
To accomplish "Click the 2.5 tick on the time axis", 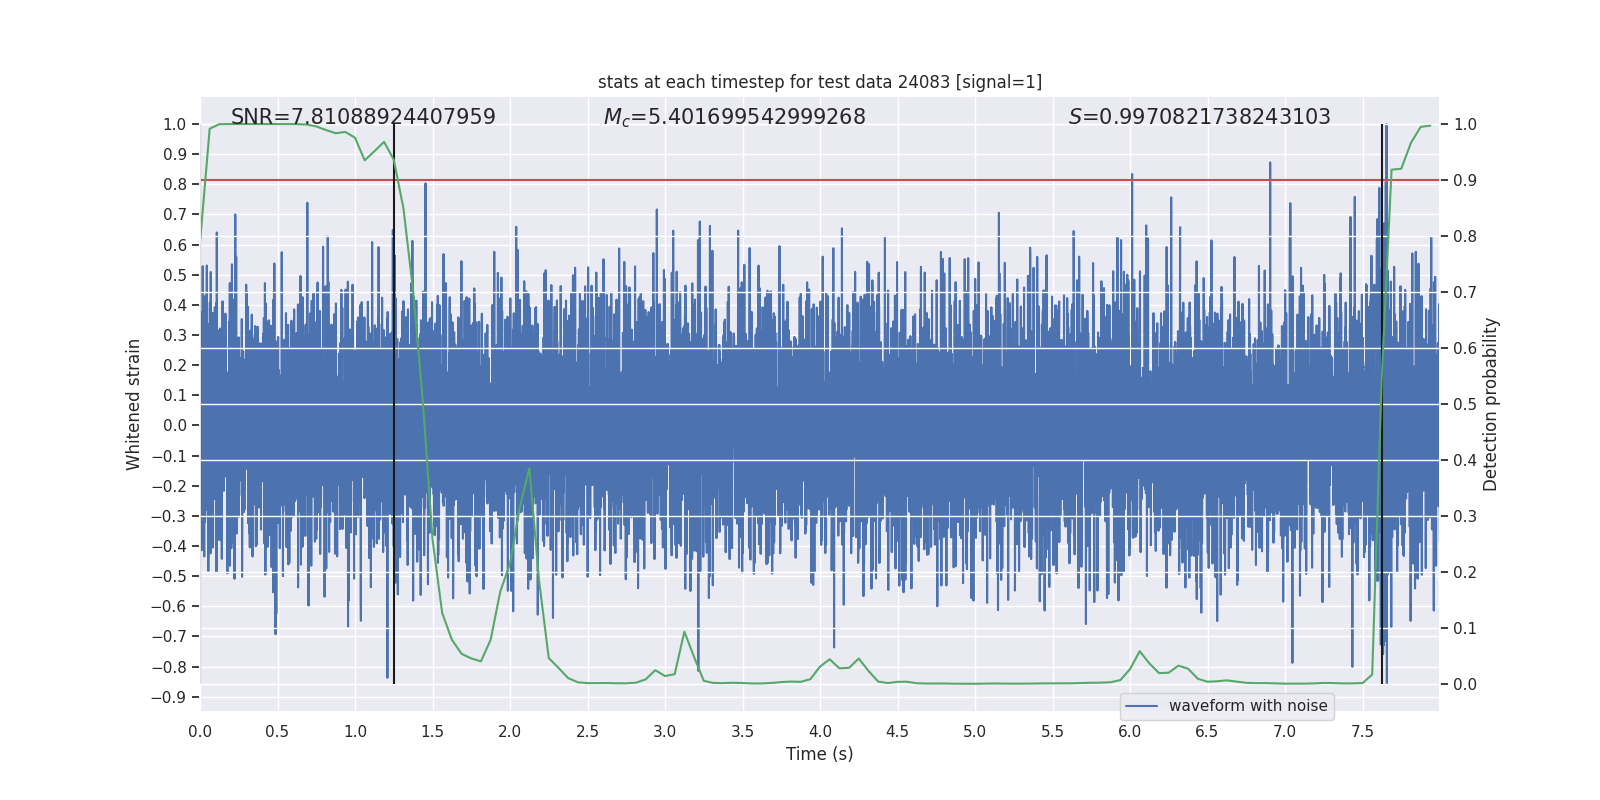I will tap(587, 731).
